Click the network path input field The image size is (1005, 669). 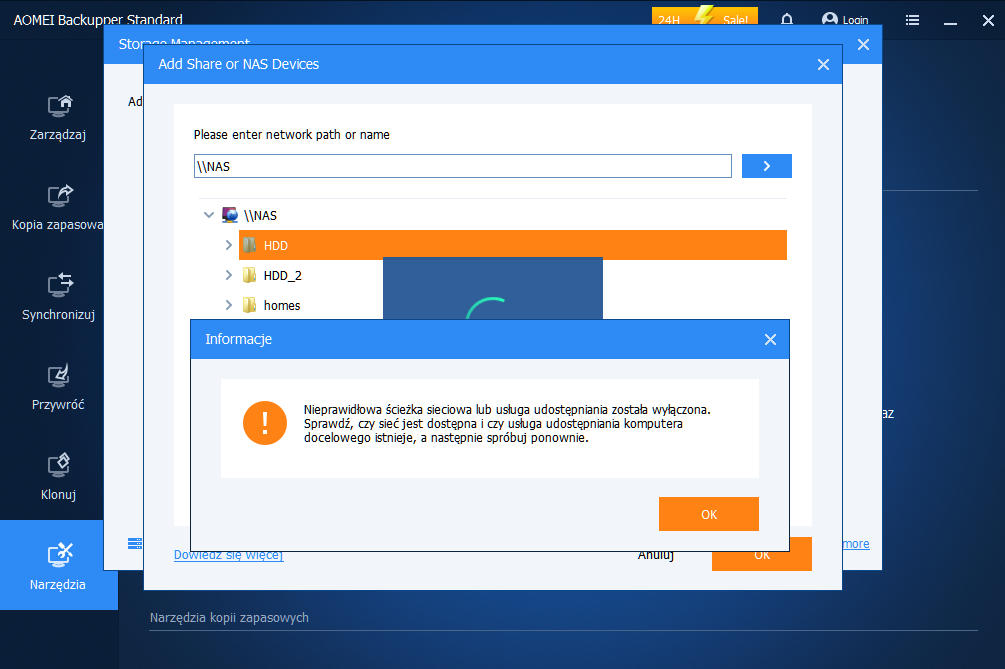point(463,166)
